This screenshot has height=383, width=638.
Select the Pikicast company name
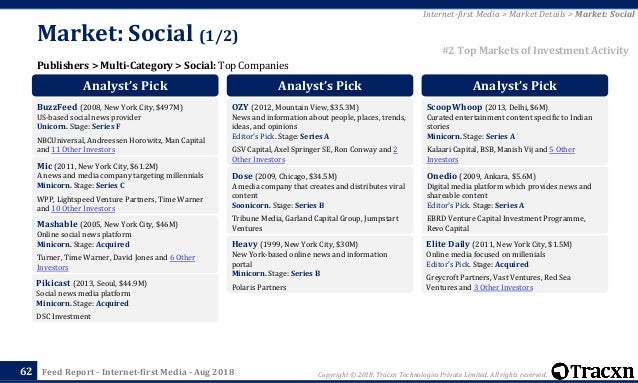53,283
